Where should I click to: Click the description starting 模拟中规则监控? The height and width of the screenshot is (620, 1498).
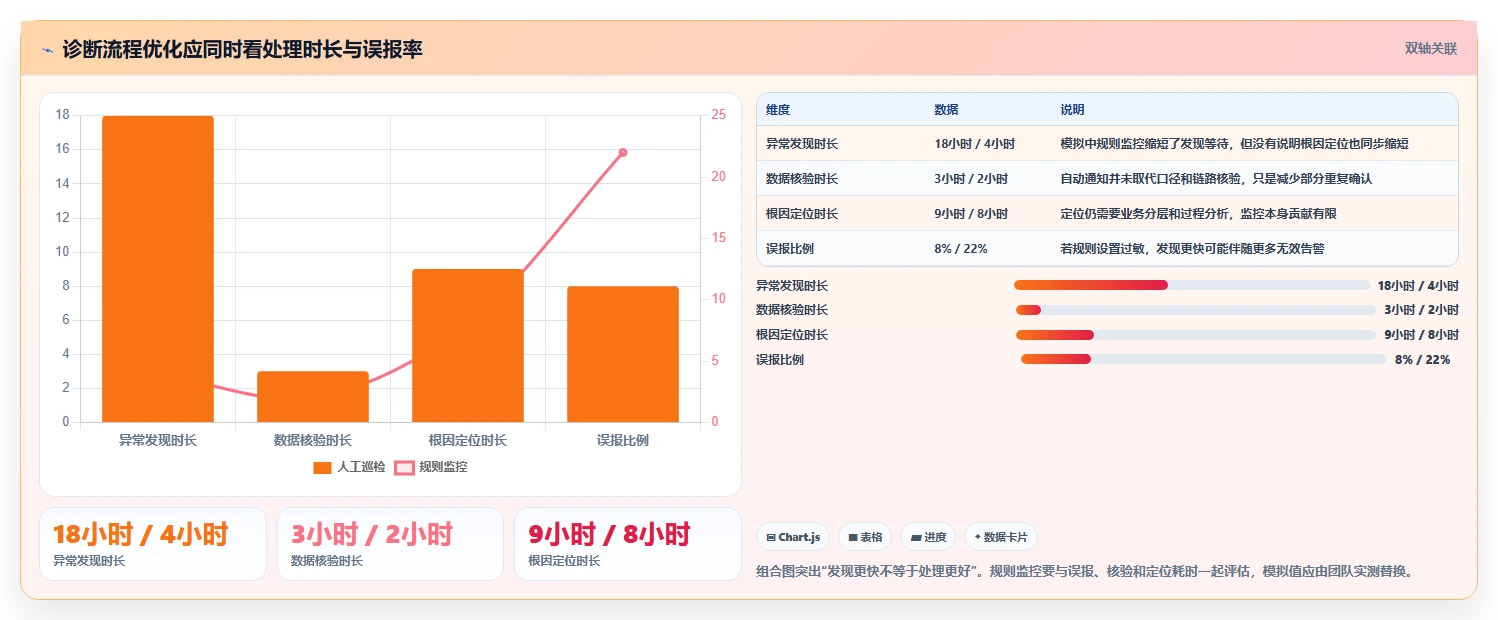(1234, 144)
